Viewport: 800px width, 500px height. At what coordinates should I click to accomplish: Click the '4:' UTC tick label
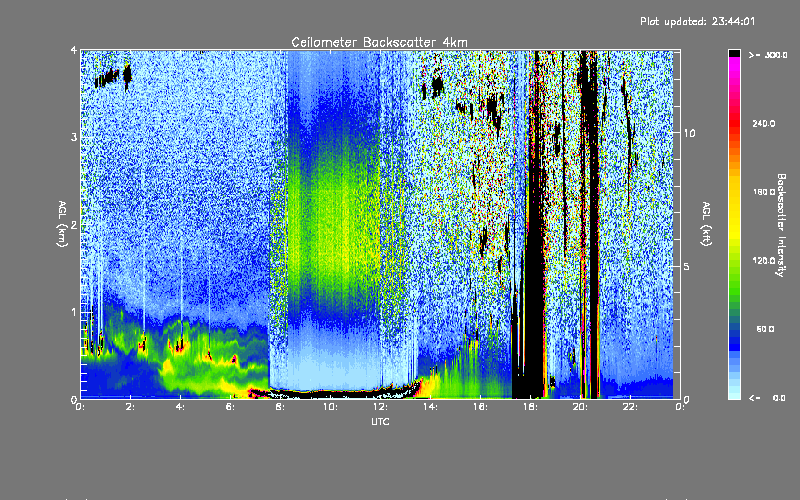(x=181, y=407)
